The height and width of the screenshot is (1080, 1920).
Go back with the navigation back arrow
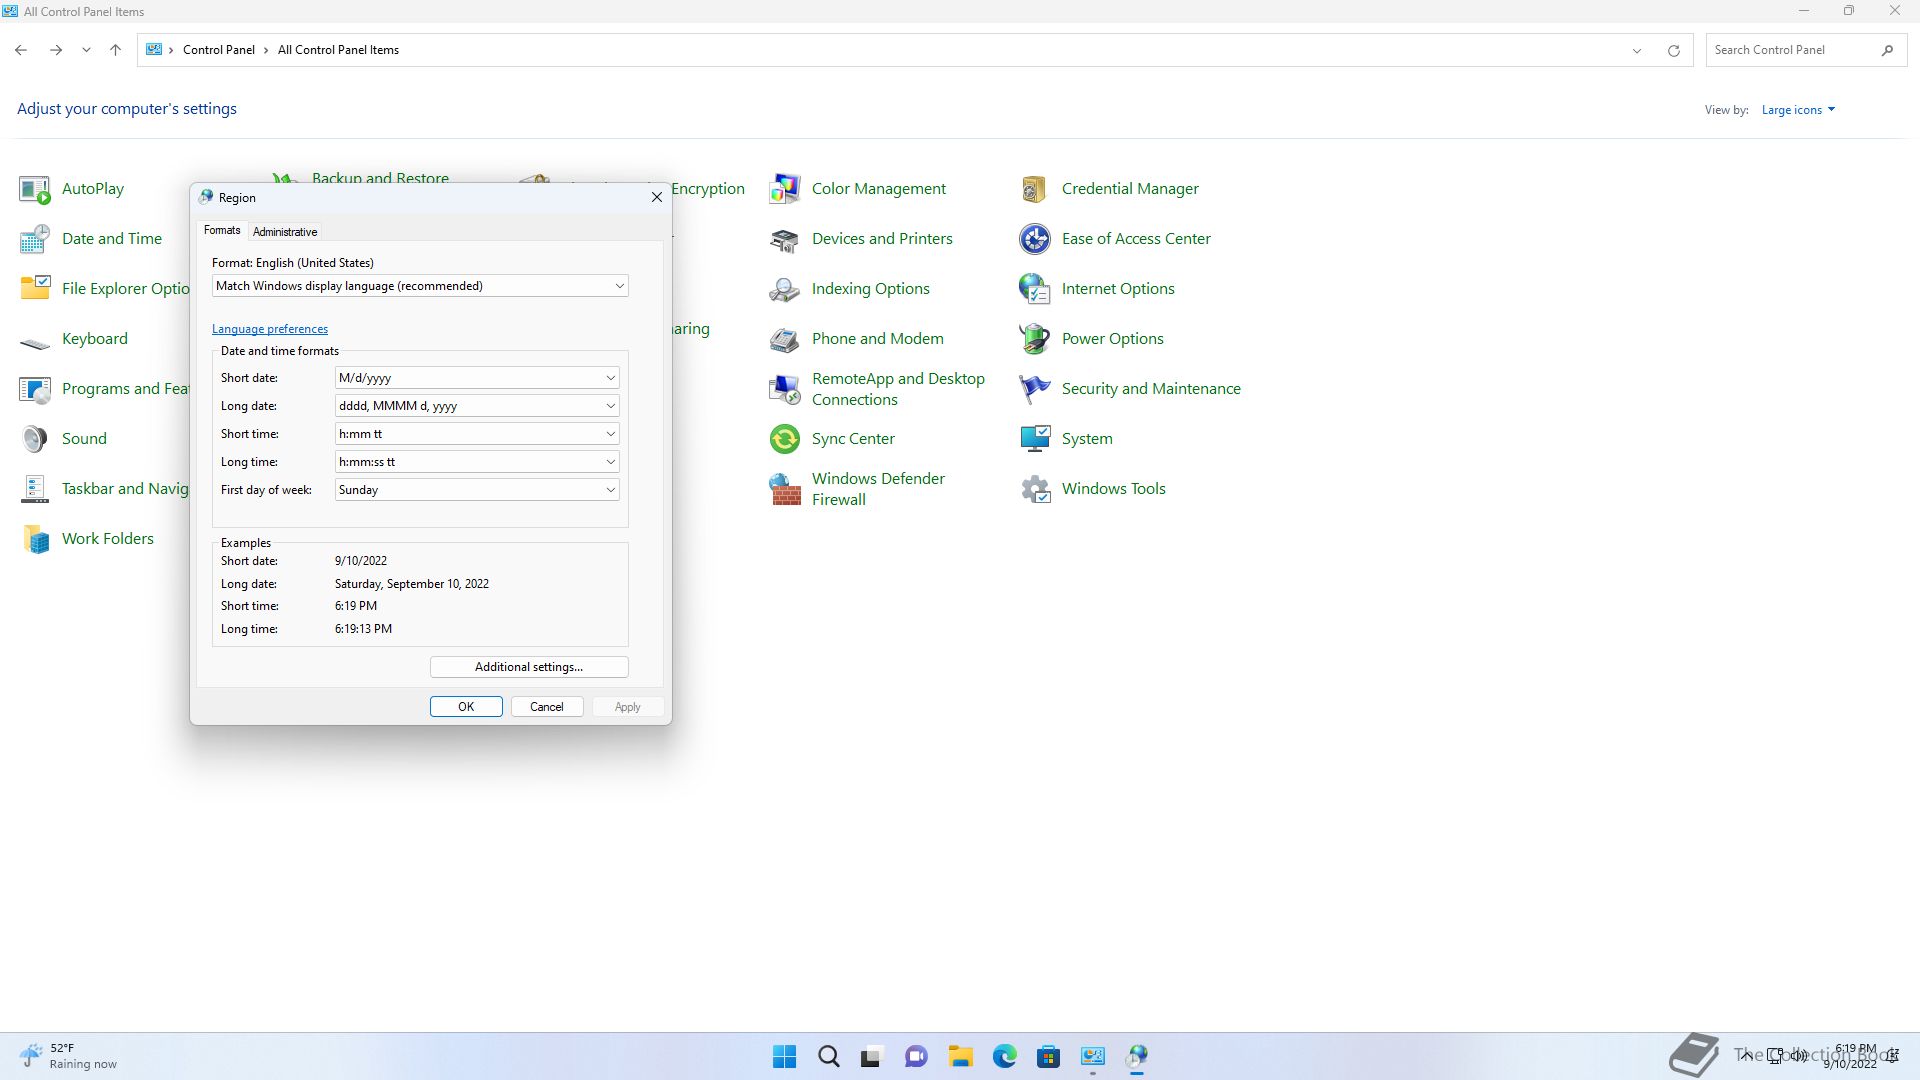click(x=21, y=50)
